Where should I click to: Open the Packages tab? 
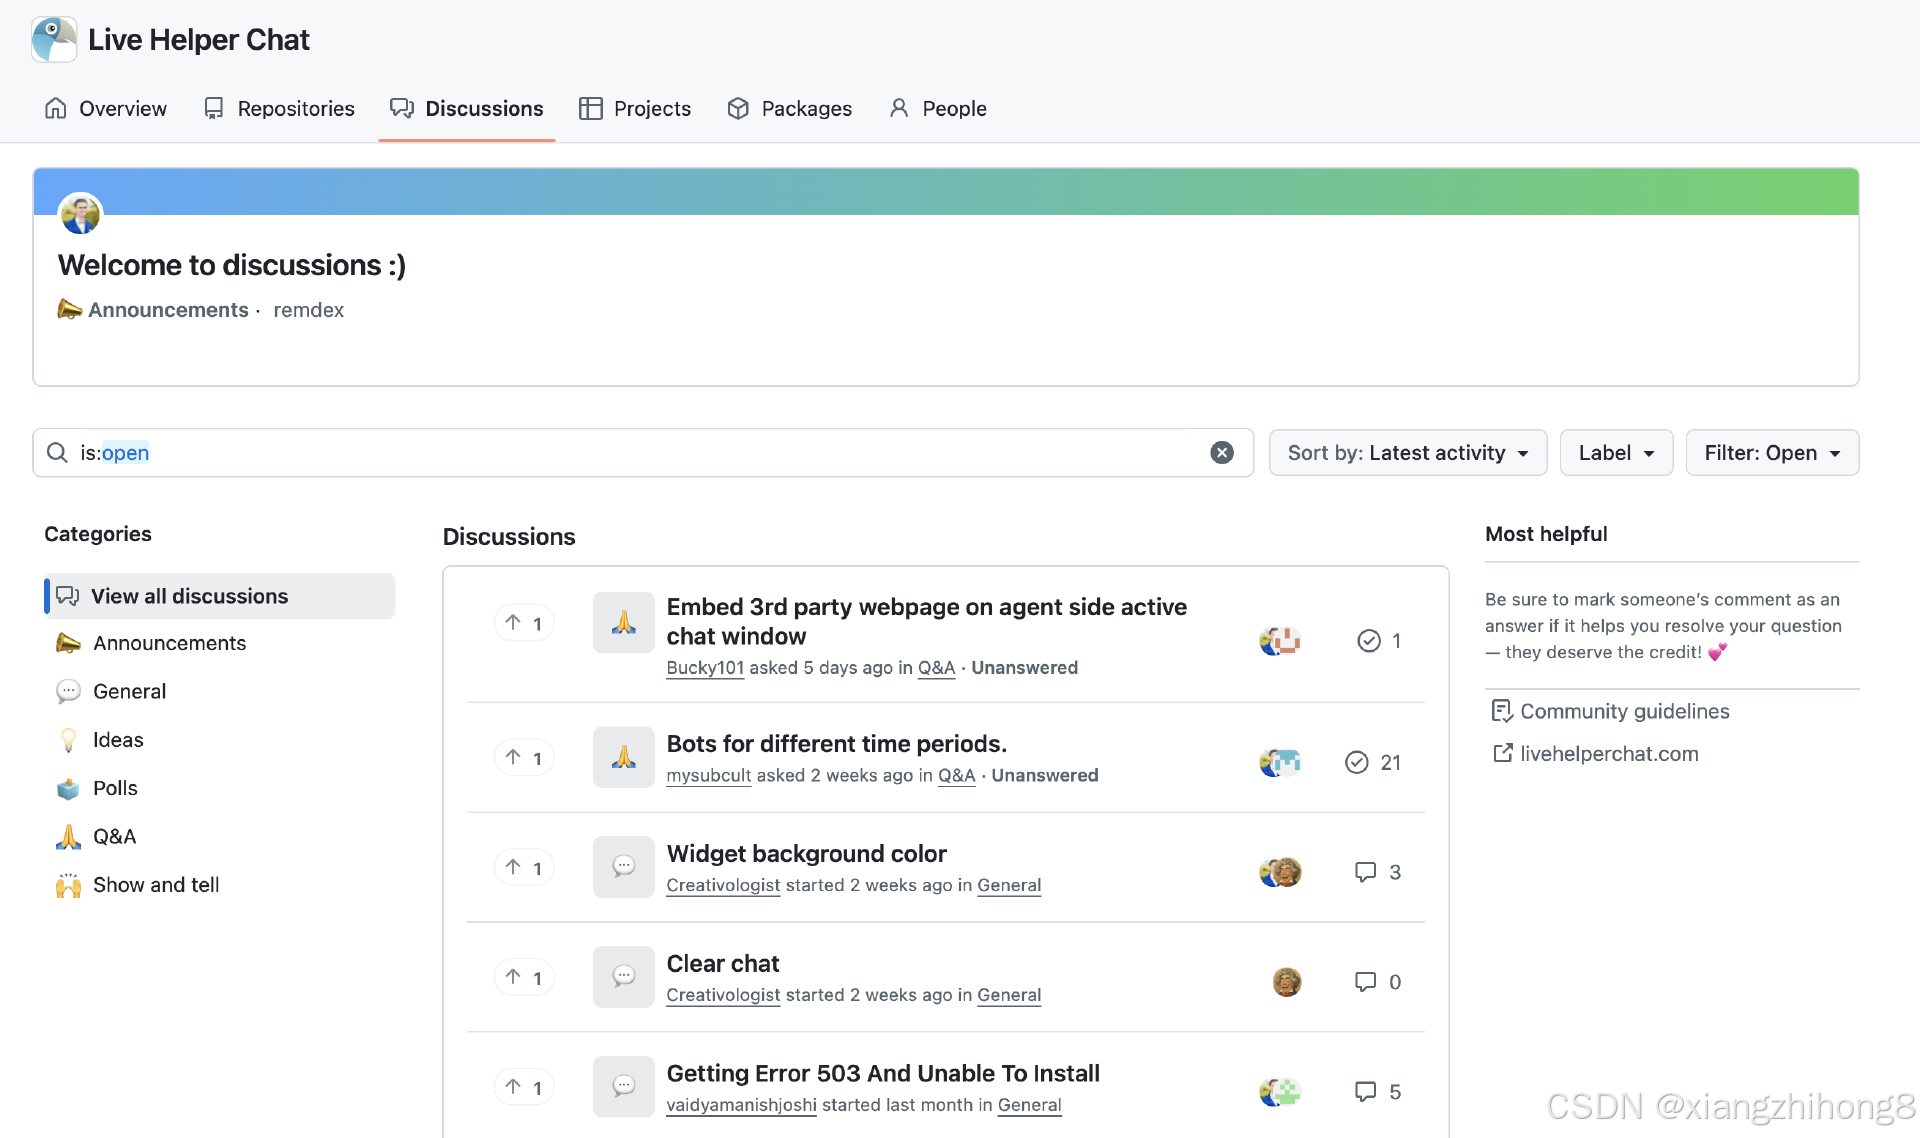click(790, 108)
